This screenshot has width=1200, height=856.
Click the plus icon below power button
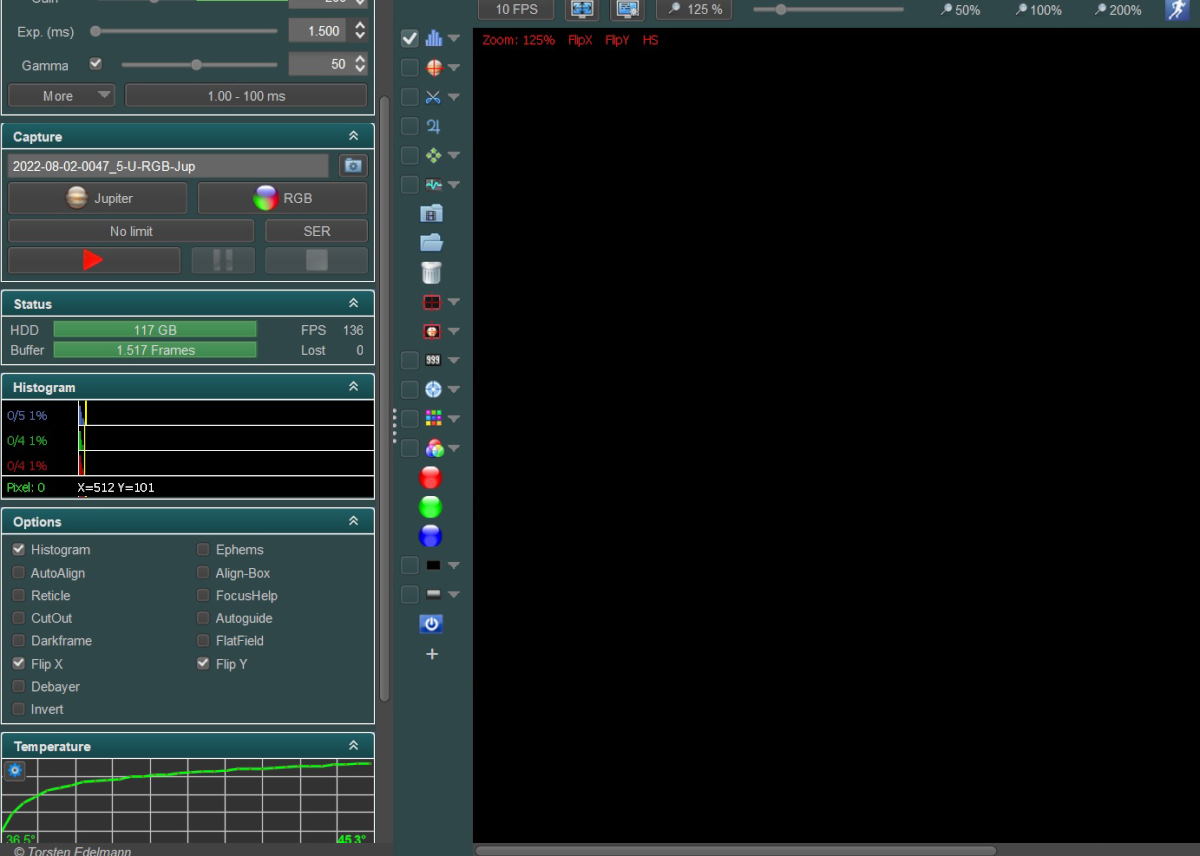point(432,654)
